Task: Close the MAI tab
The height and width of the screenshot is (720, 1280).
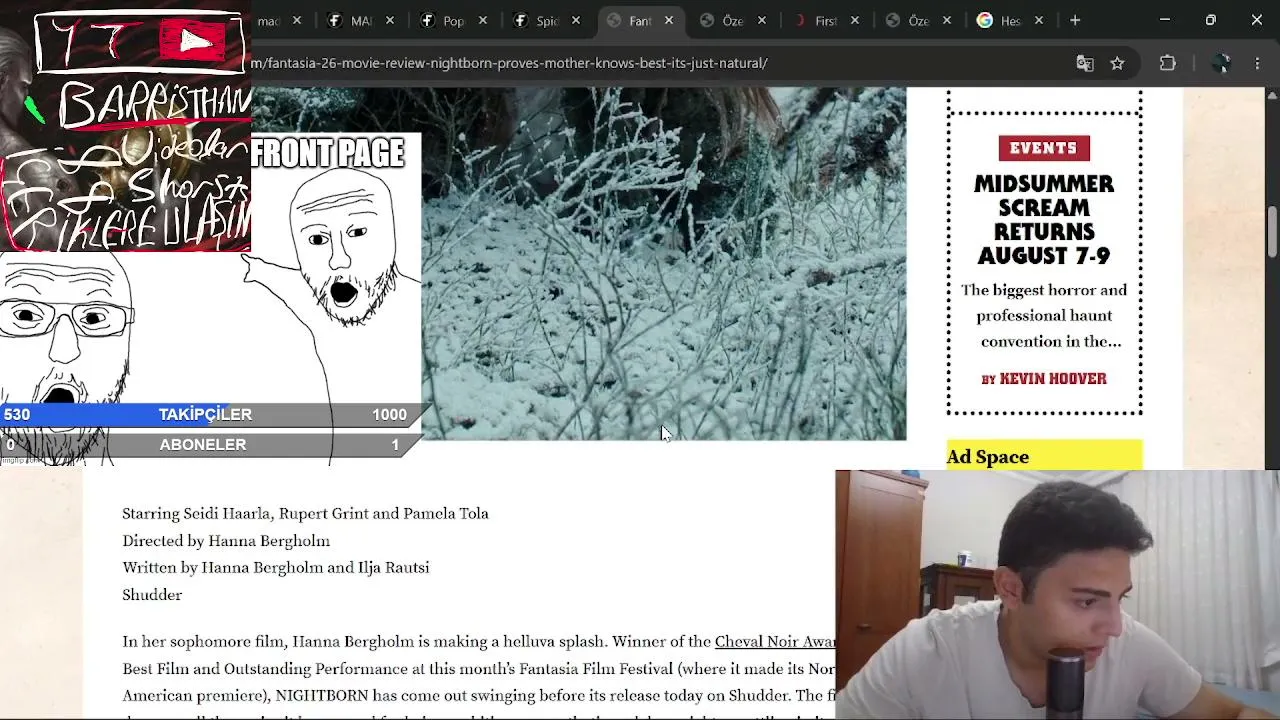Action: tap(390, 20)
